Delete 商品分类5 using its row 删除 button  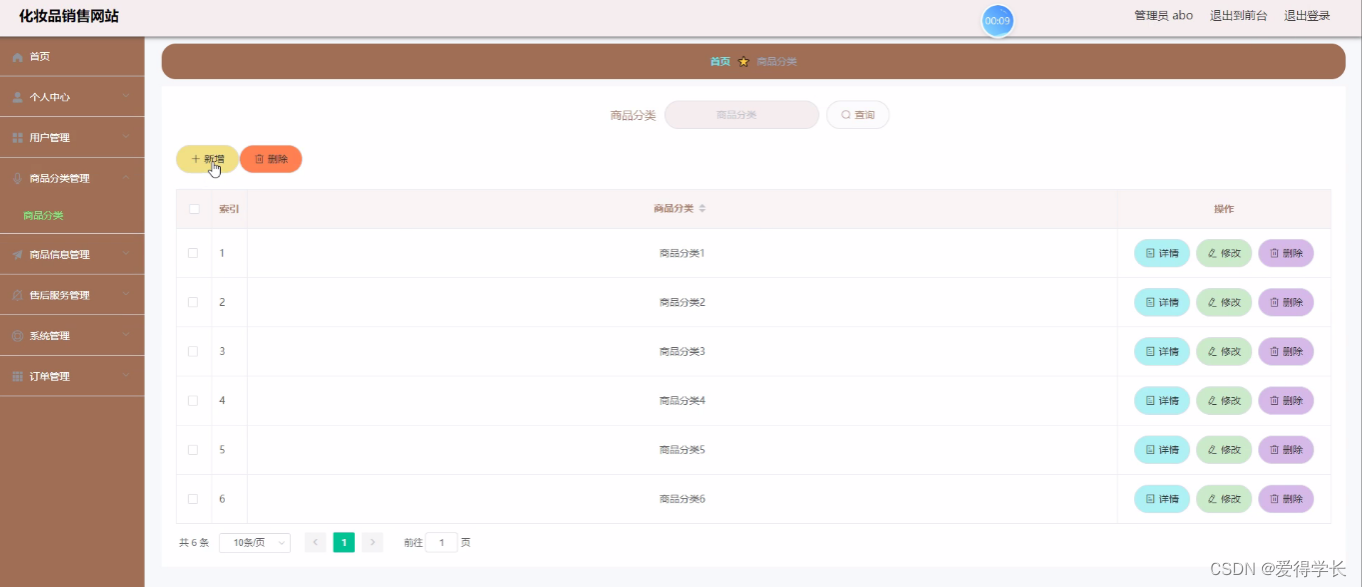1286,449
